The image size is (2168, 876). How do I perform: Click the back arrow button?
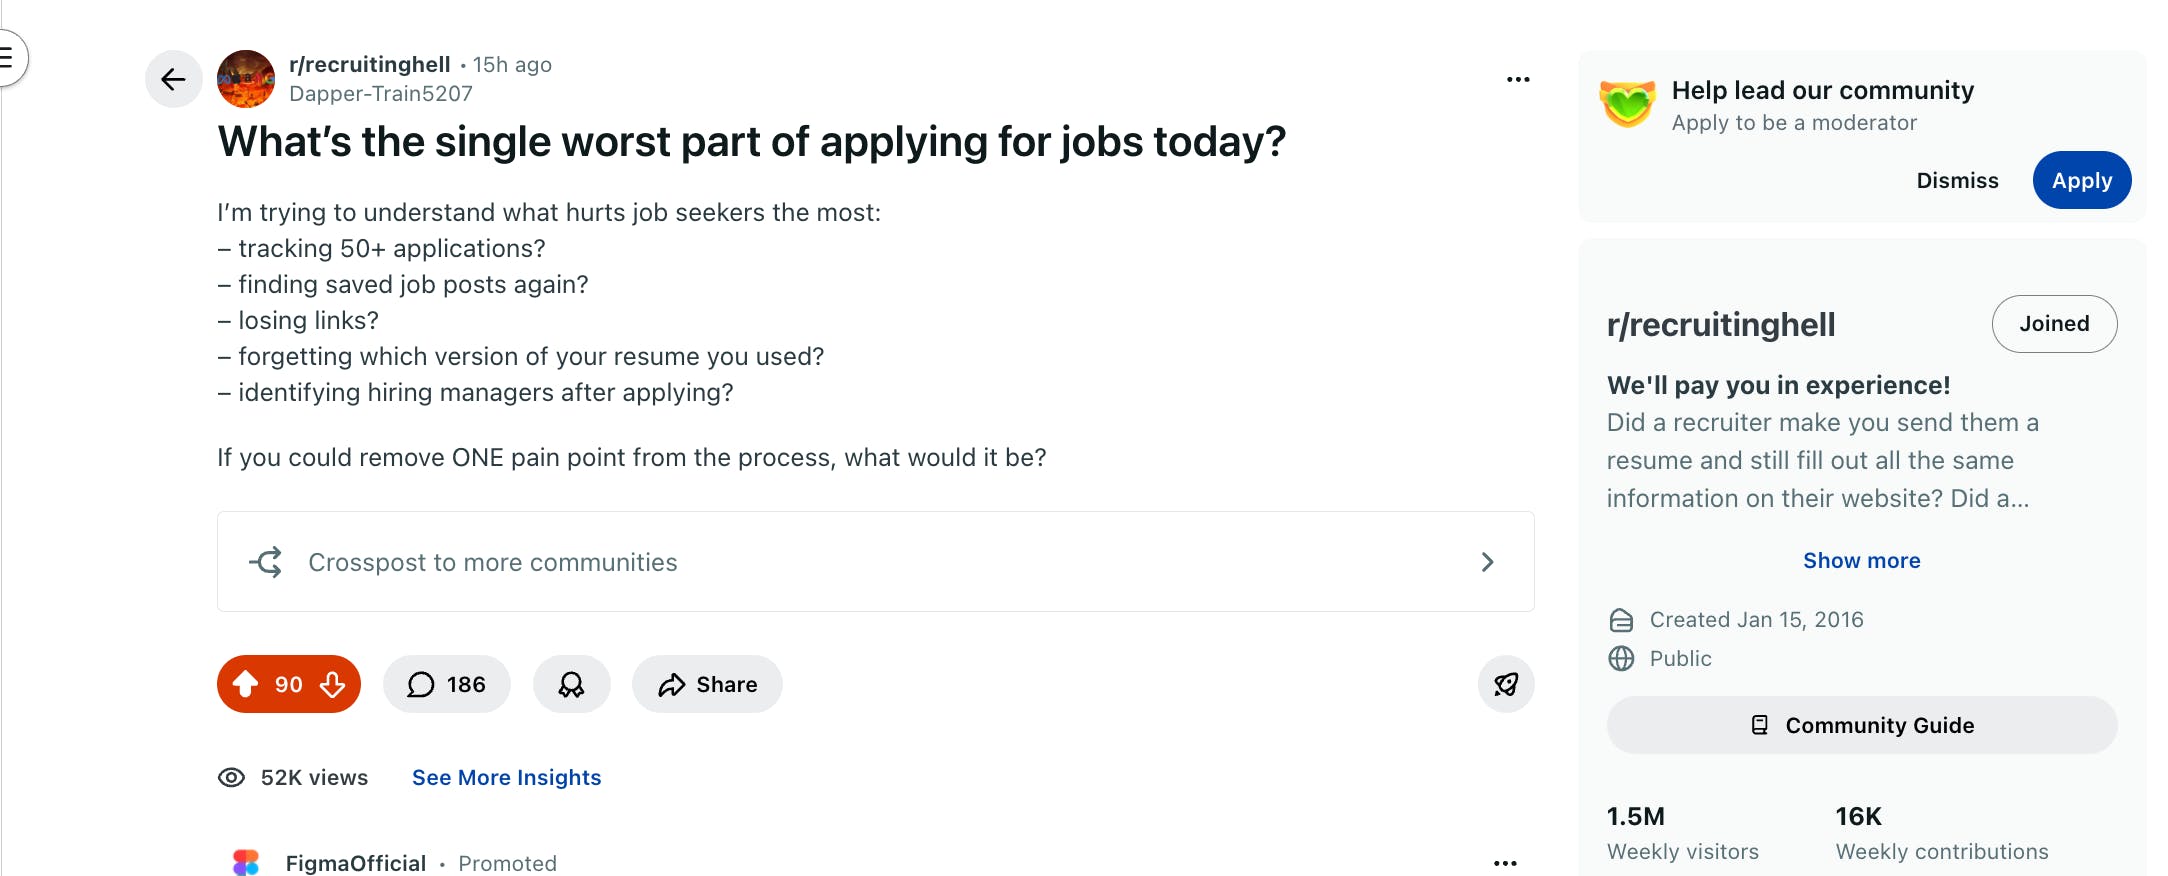coord(174,79)
